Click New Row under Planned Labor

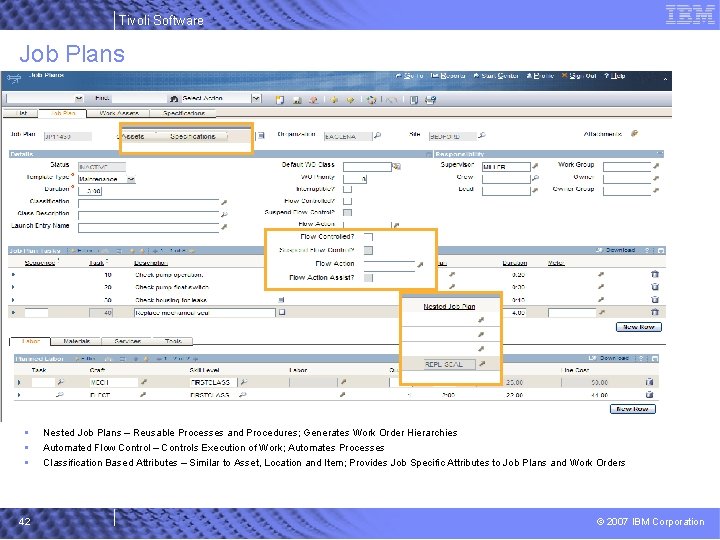pyautogui.click(x=632, y=409)
